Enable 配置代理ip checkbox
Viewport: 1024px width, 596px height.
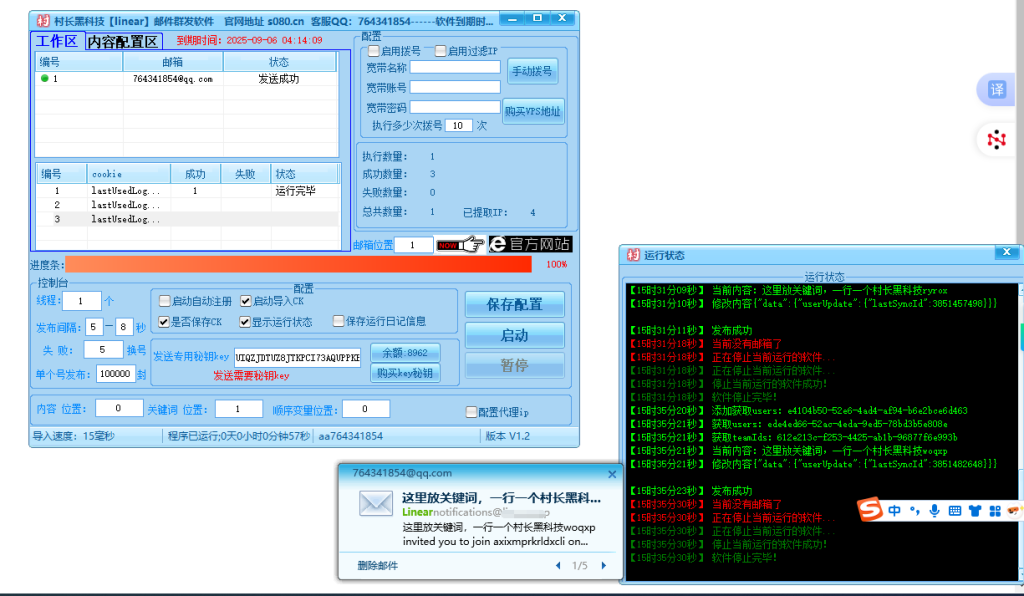point(472,411)
